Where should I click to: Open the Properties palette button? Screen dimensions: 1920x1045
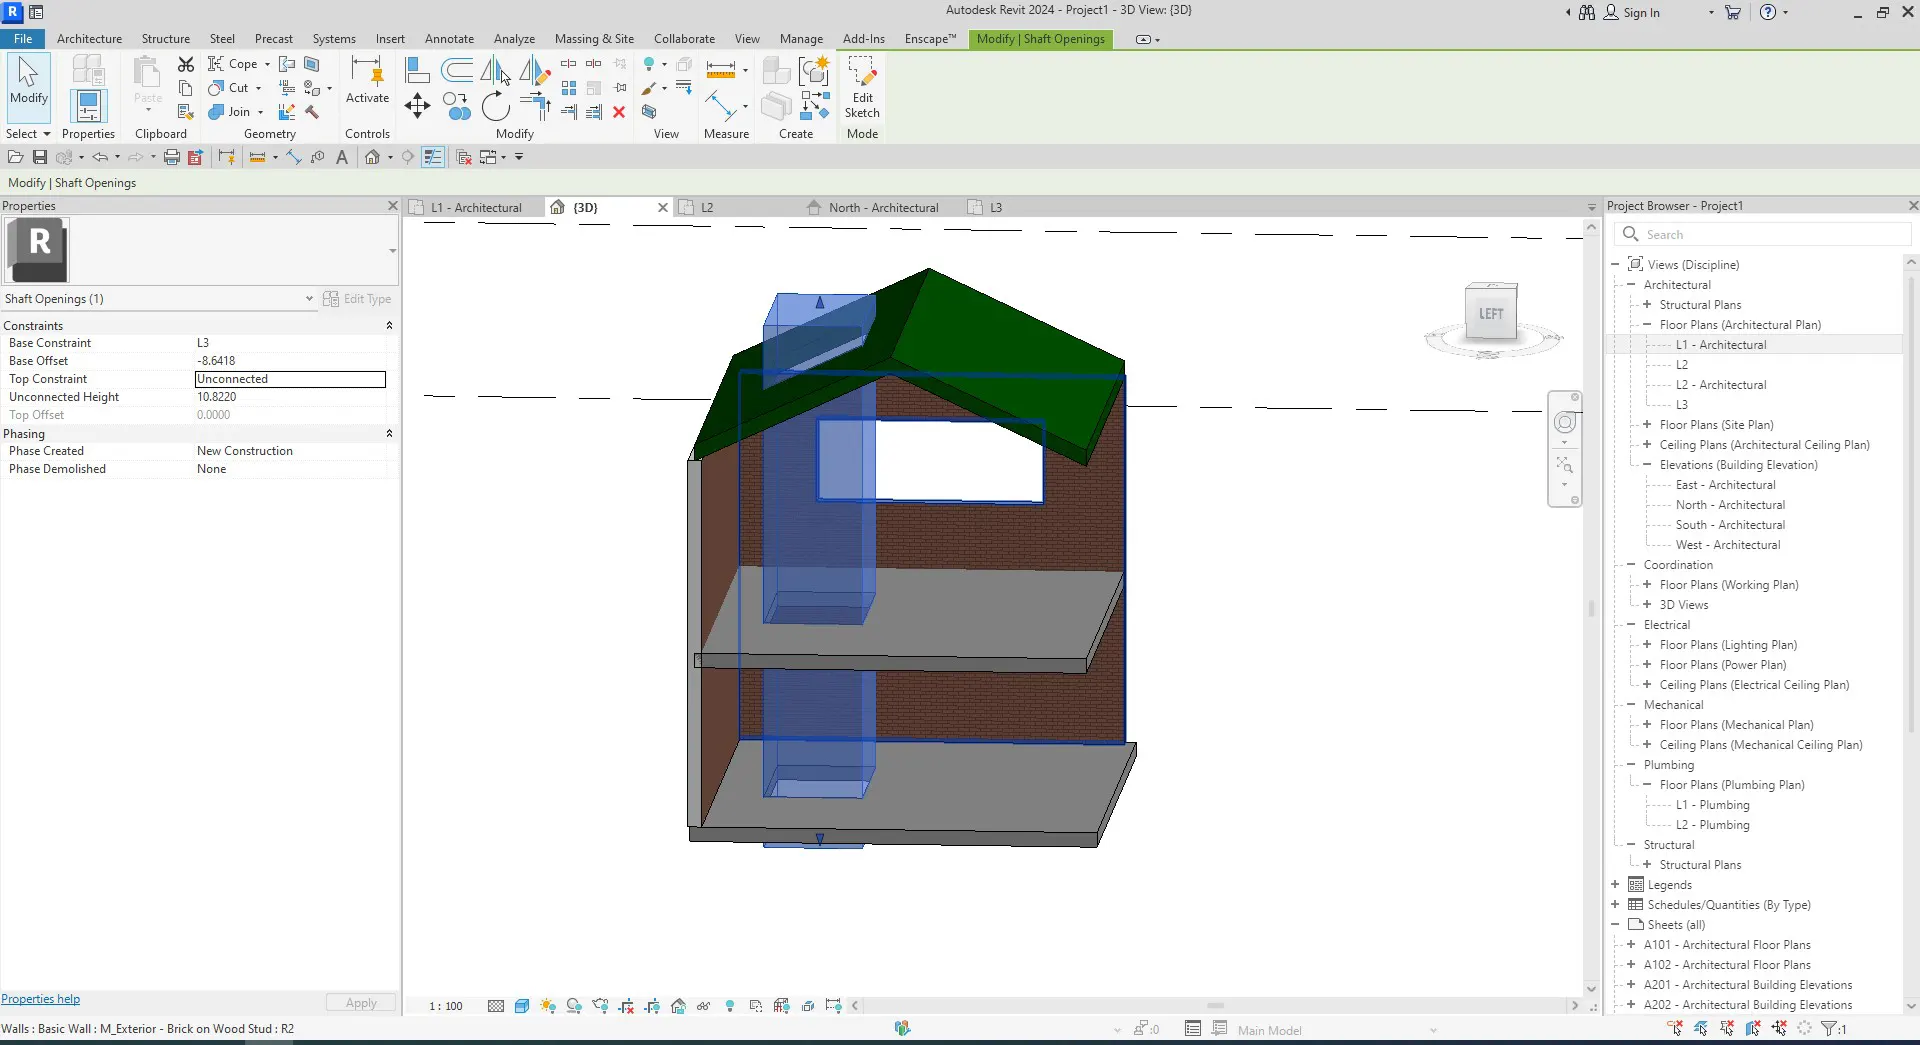[x=88, y=106]
